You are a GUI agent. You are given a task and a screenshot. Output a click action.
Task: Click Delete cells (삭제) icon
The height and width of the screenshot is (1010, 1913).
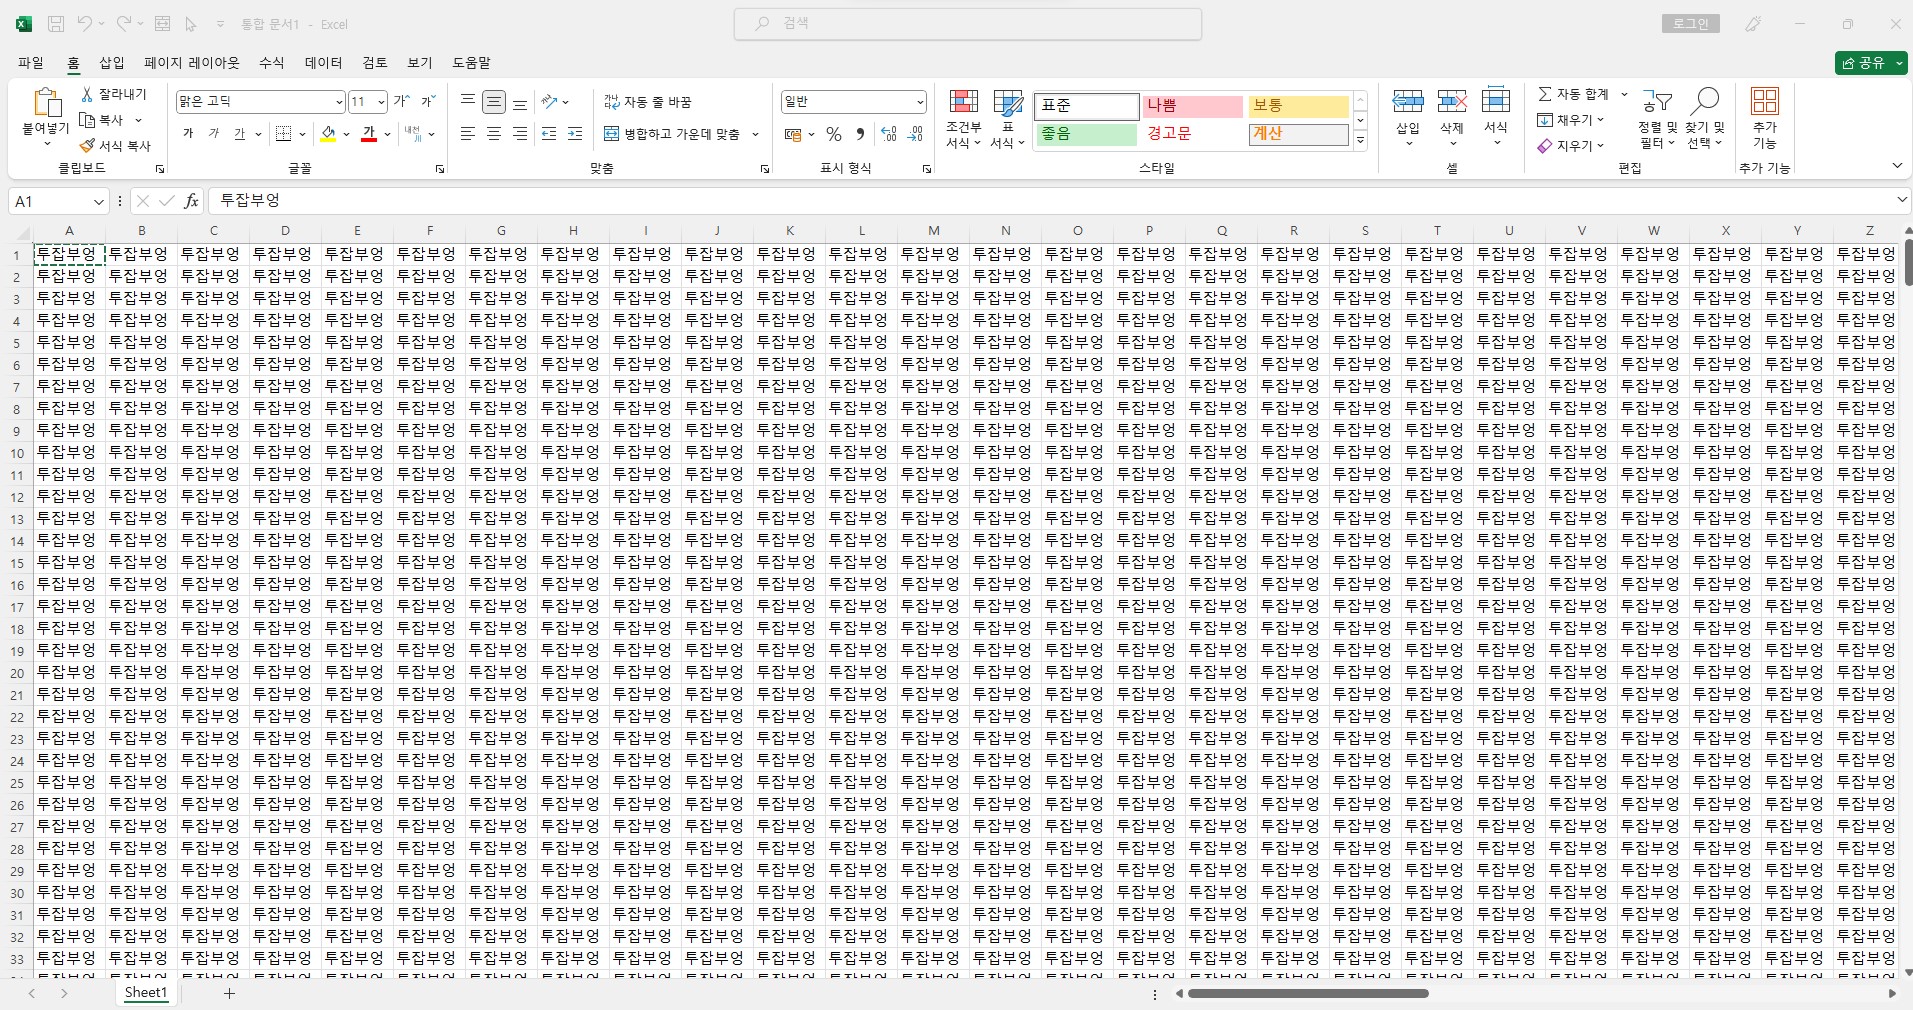click(x=1452, y=101)
